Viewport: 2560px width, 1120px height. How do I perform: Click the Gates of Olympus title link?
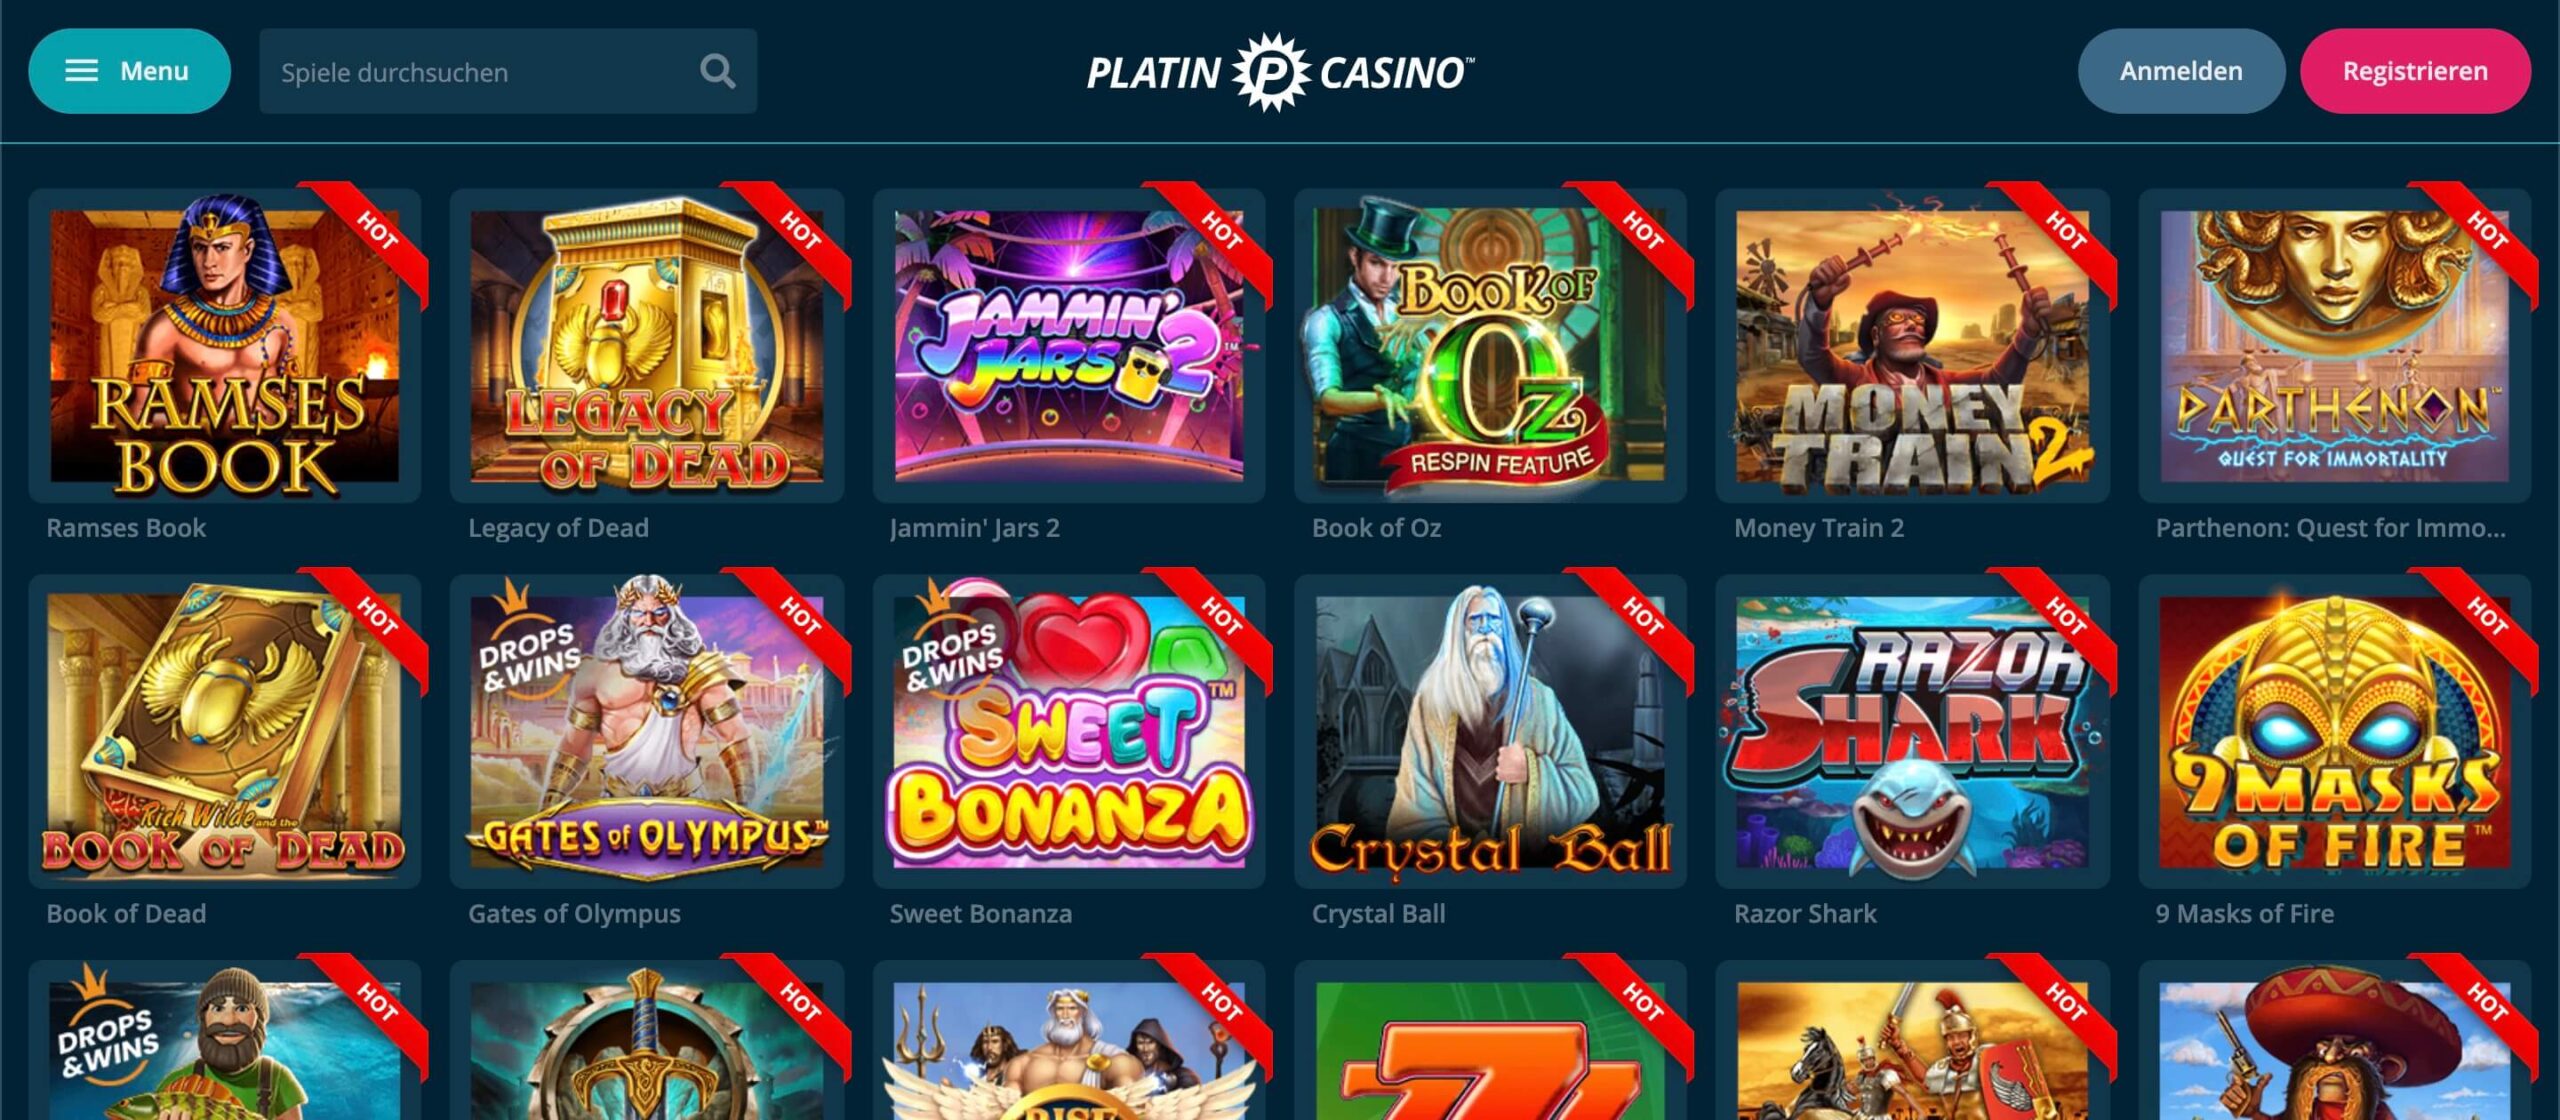(x=574, y=914)
